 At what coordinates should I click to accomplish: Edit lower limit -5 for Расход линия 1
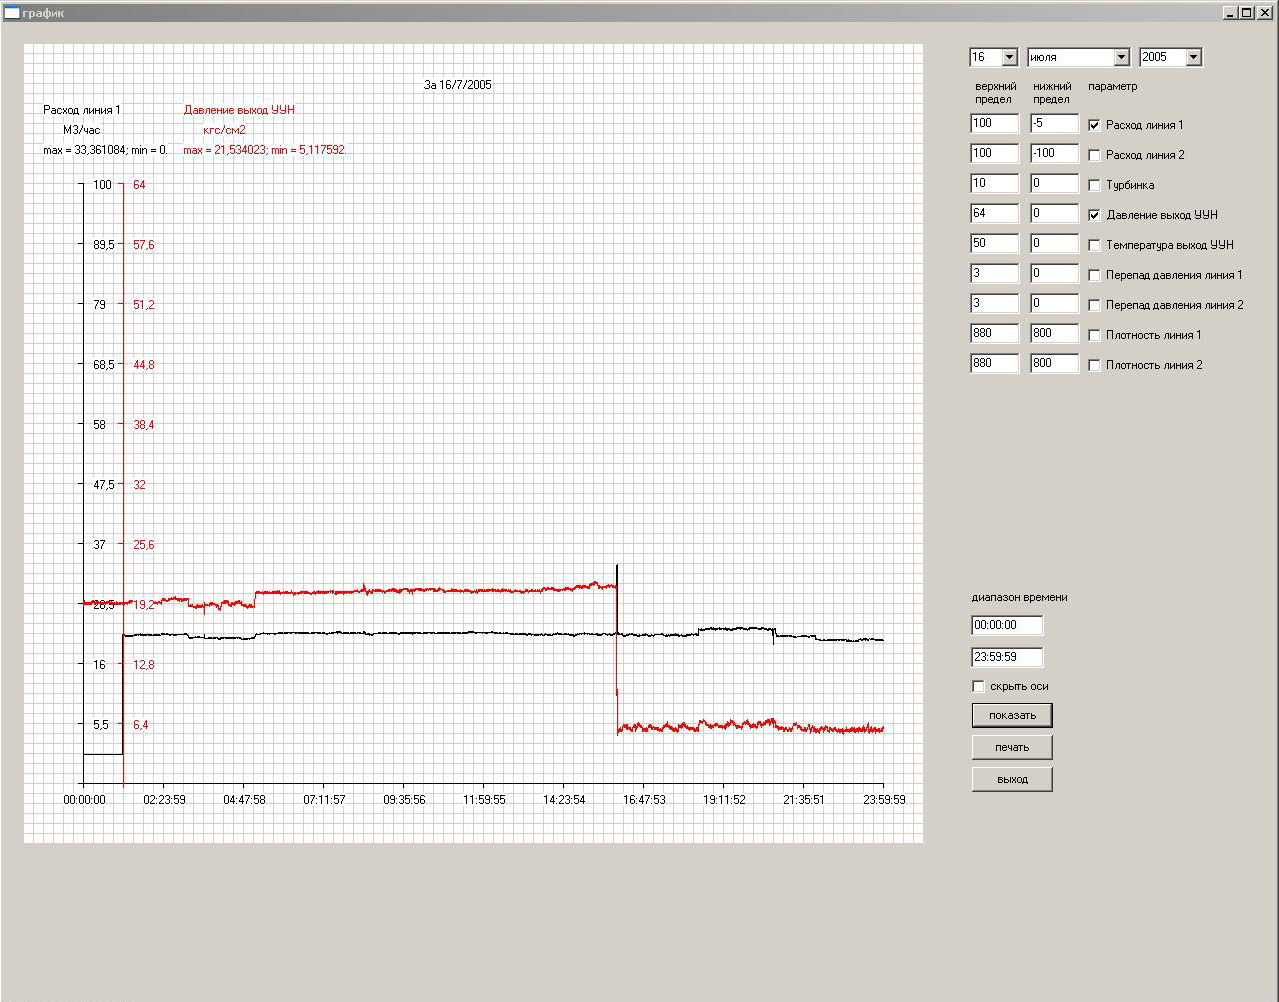point(1054,123)
